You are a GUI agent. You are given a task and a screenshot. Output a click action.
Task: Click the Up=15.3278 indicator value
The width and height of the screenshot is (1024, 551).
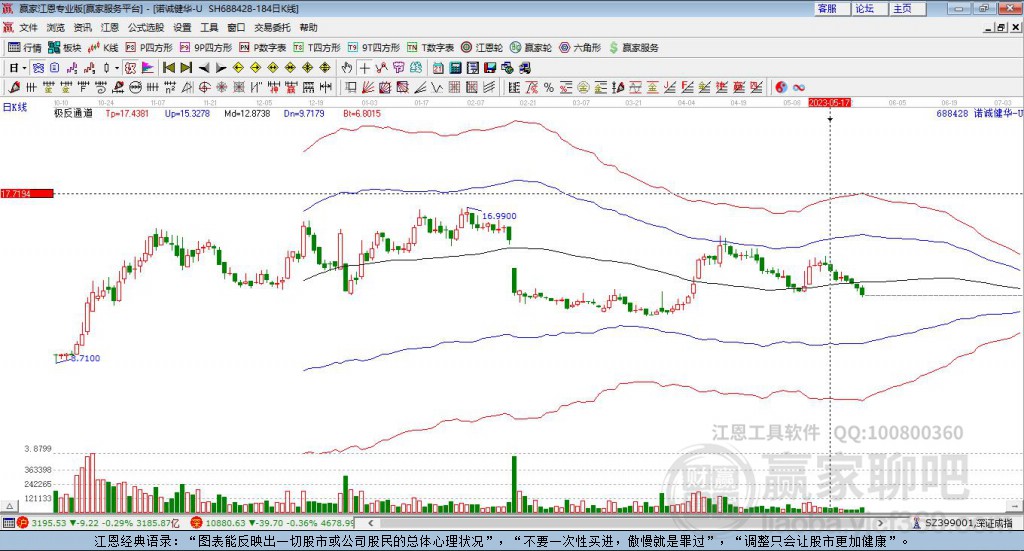tap(187, 113)
